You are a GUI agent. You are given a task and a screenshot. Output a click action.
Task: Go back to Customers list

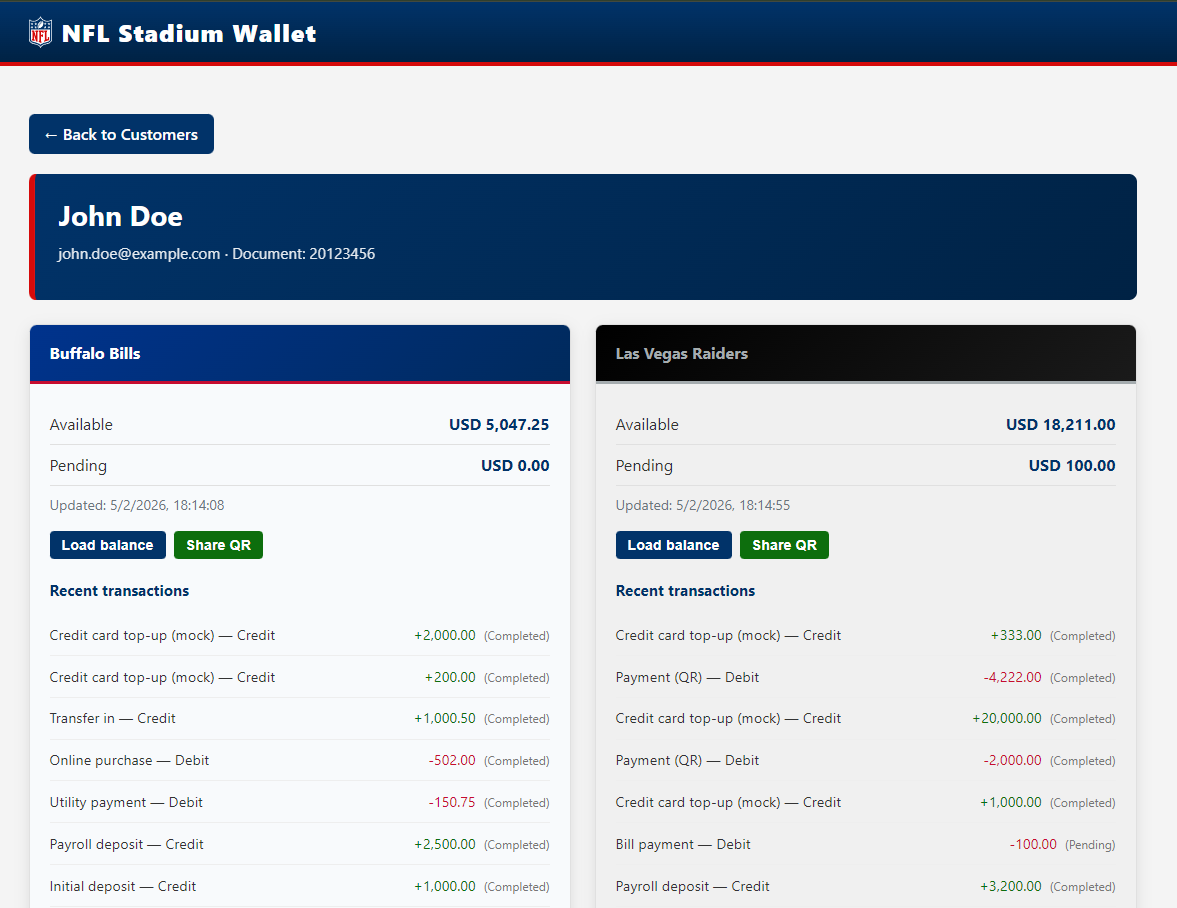click(121, 134)
